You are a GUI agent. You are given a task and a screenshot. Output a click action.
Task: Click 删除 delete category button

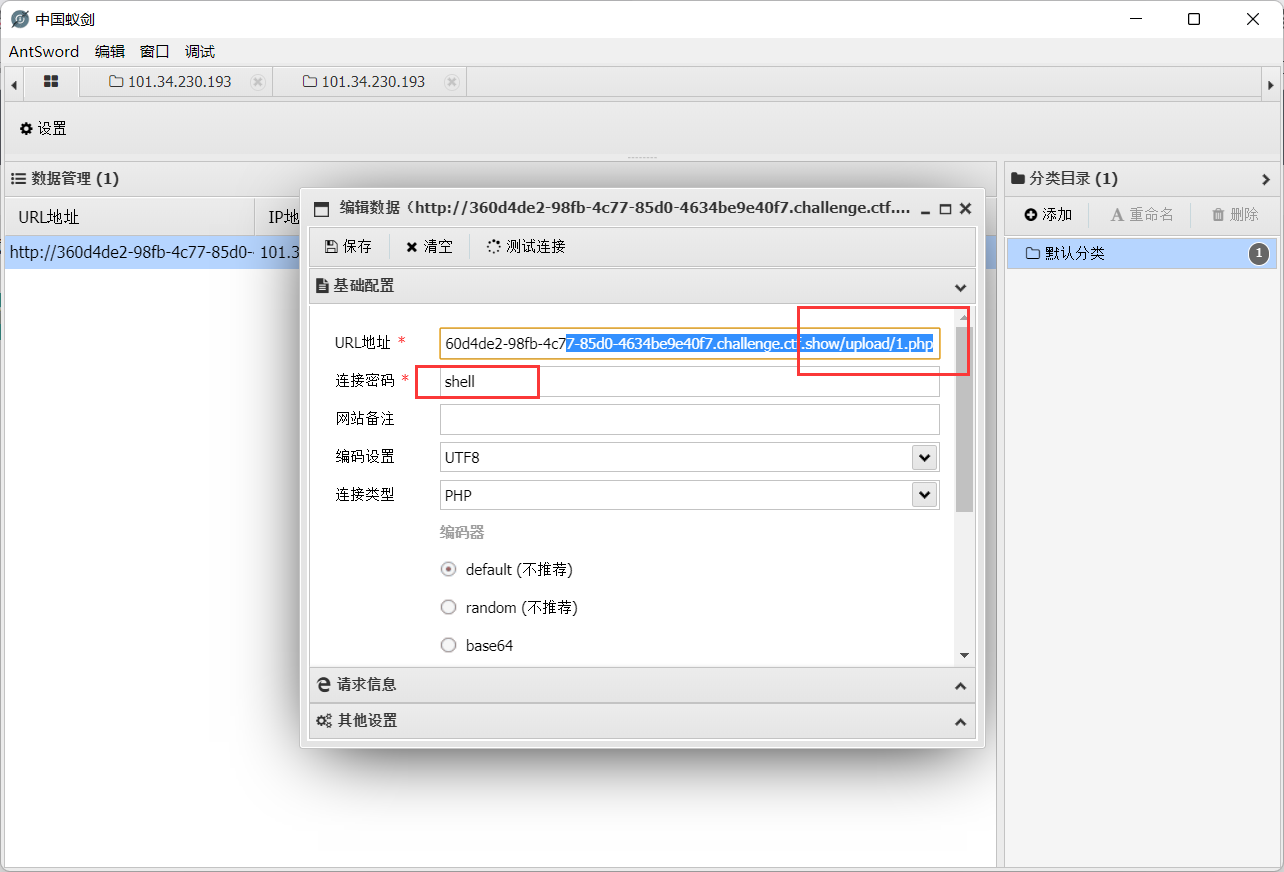pyautogui.click(x=1236, y=214)
